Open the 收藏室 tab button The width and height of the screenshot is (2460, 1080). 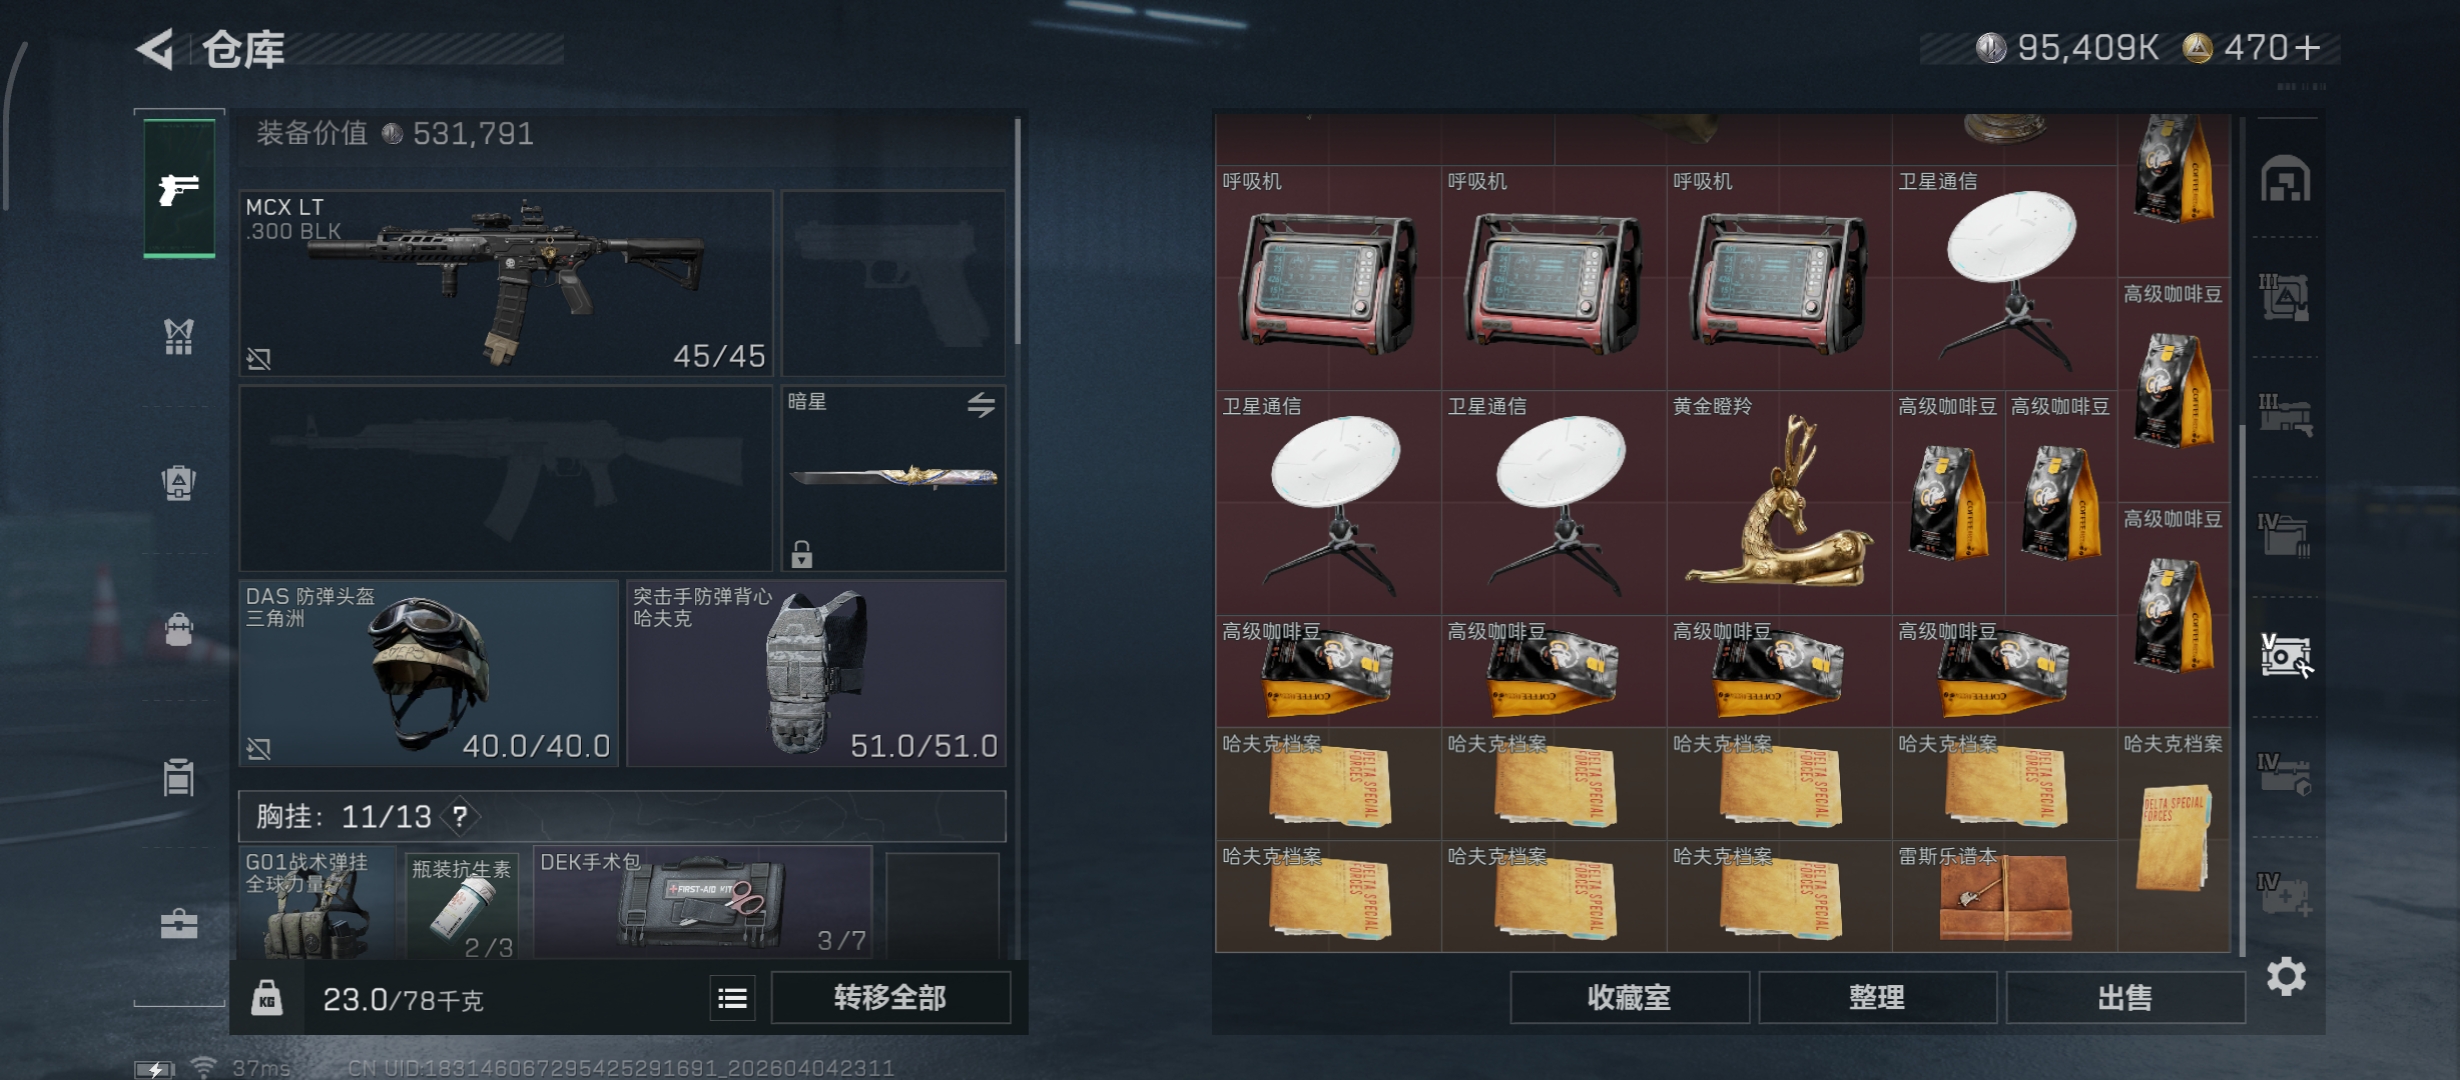(1629, 998)
